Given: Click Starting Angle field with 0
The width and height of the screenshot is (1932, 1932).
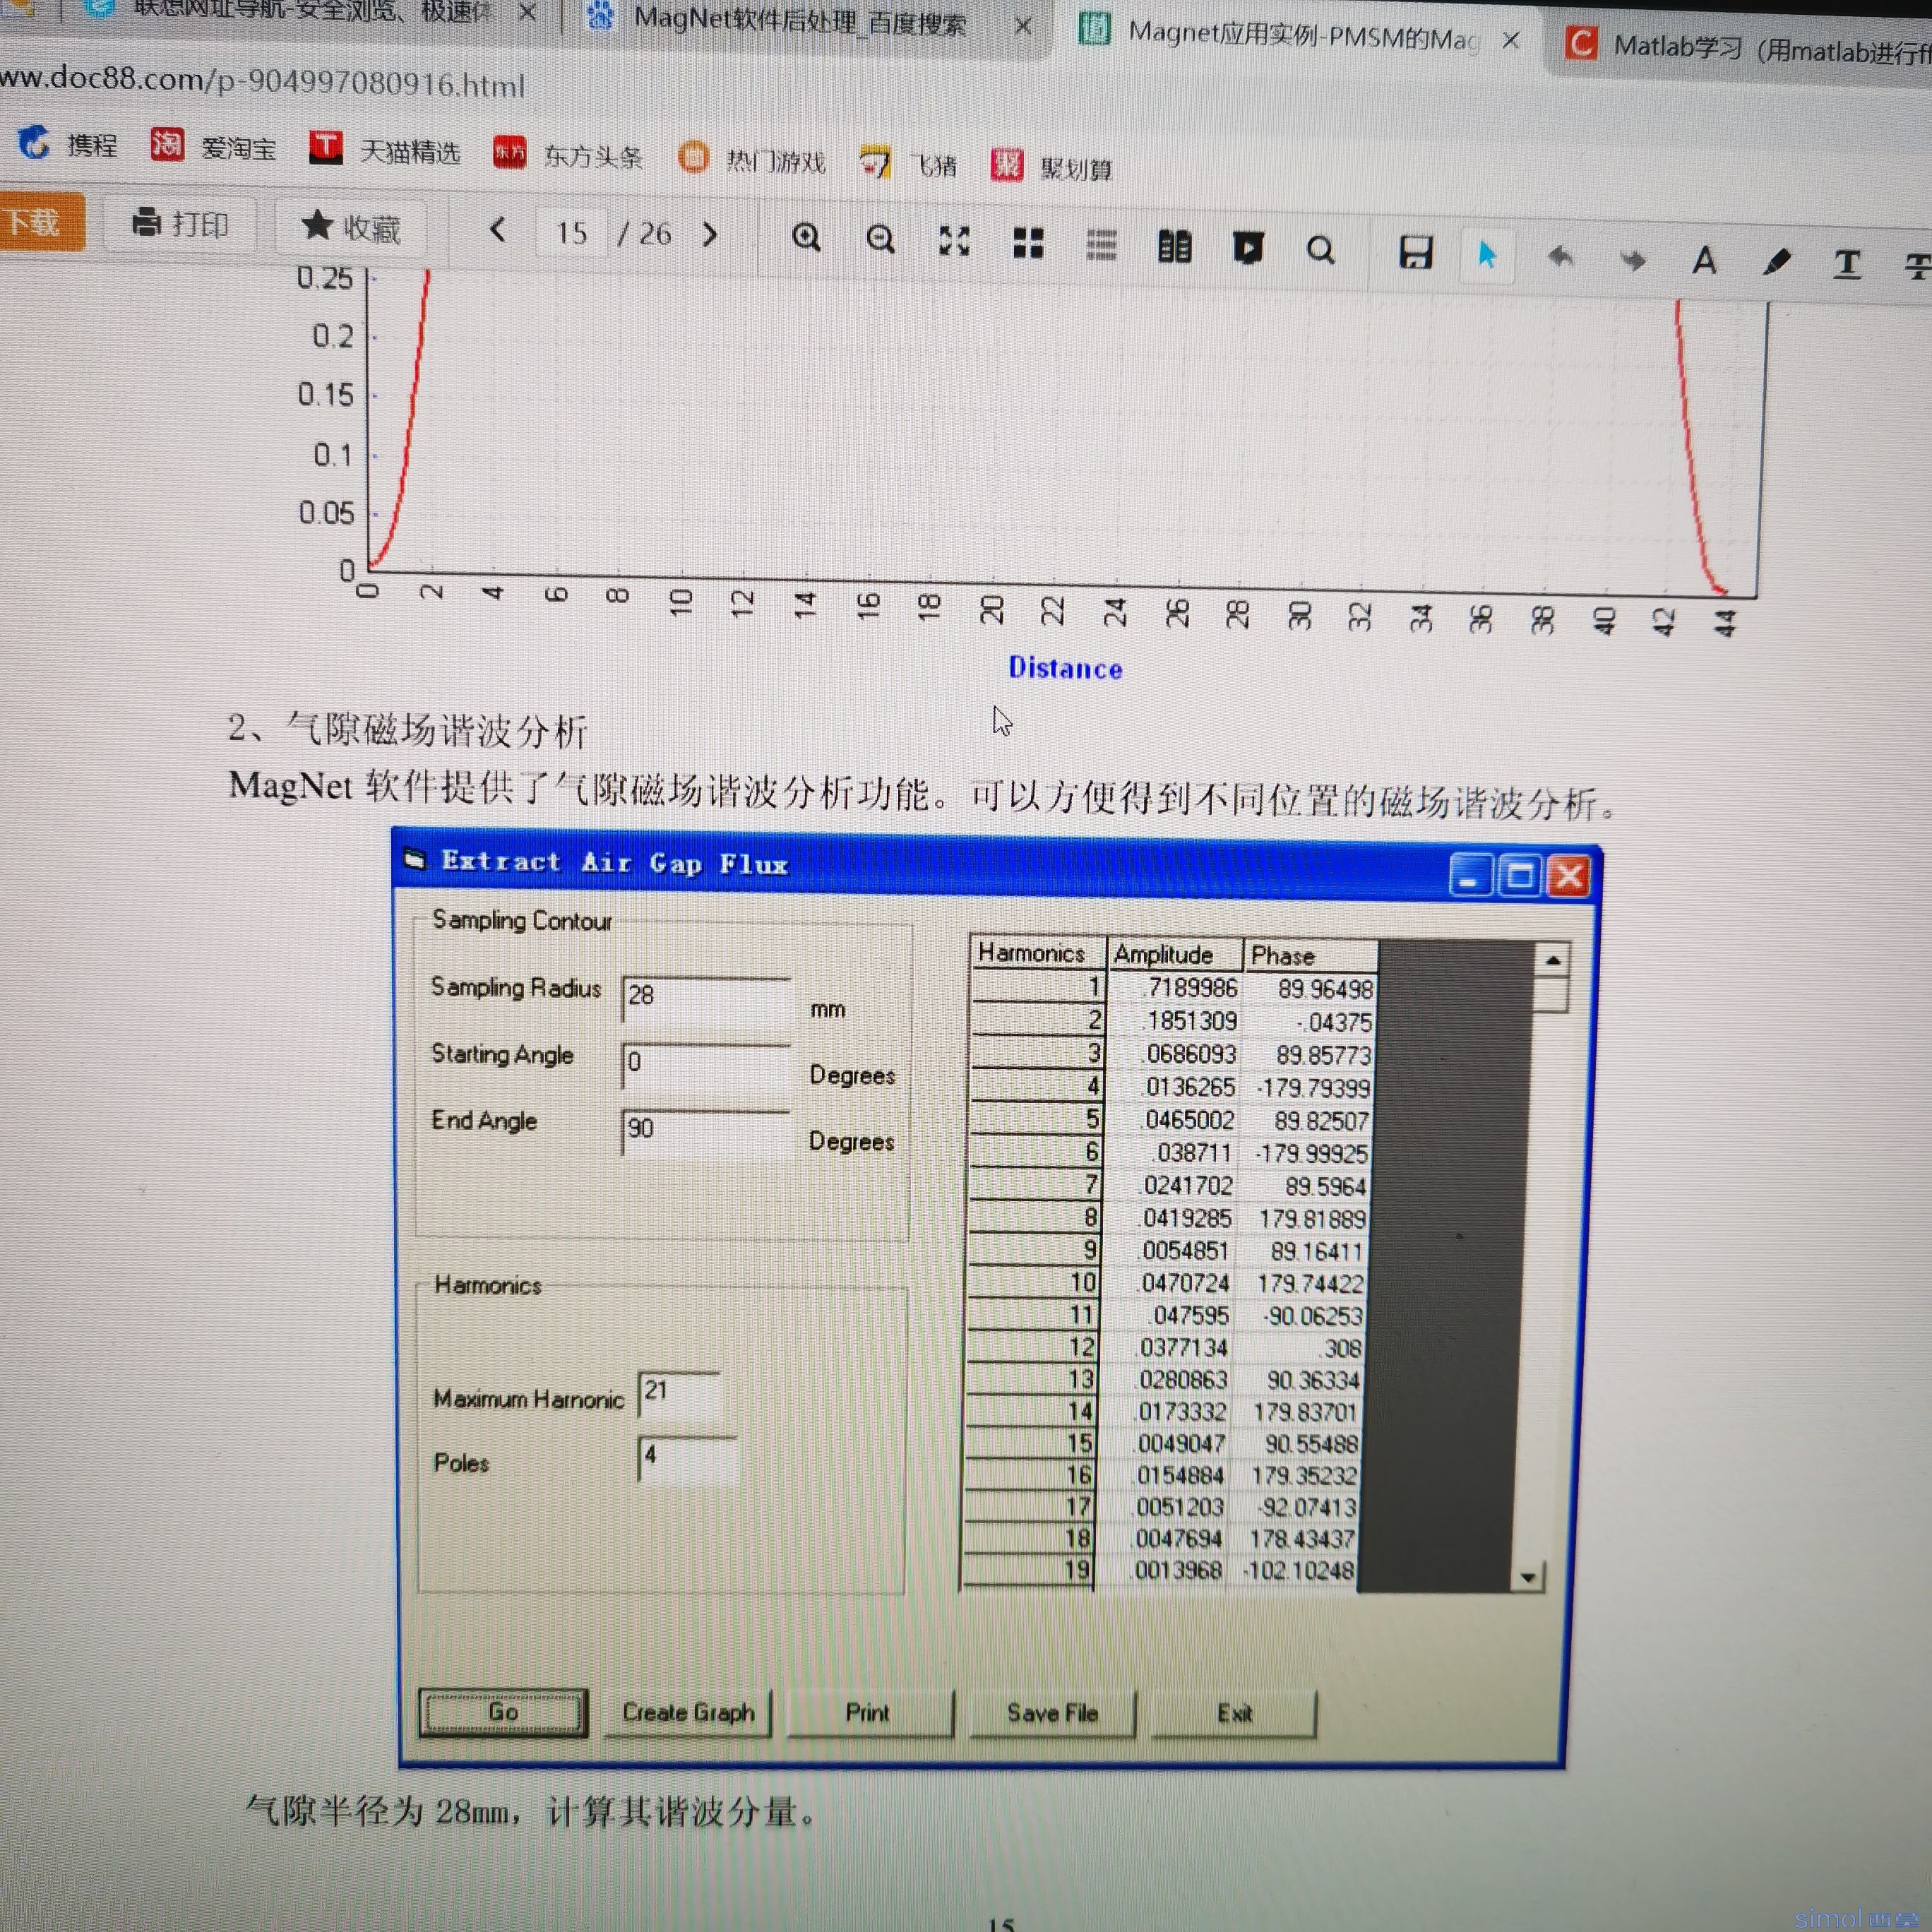Looking at the screenshot, I should pos(706,1066).
